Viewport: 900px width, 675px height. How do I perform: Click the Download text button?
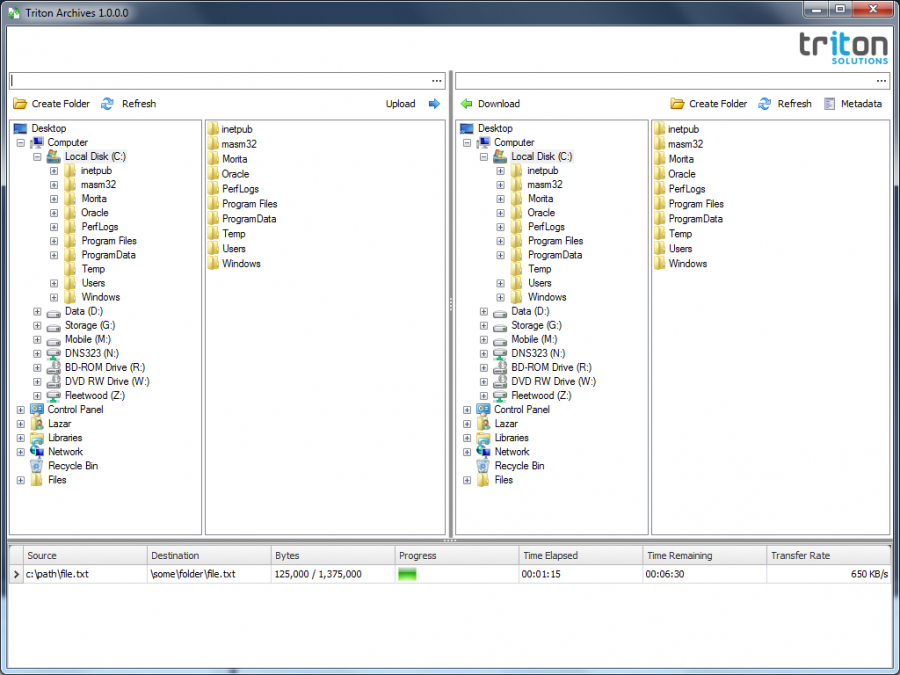(499, 104)
